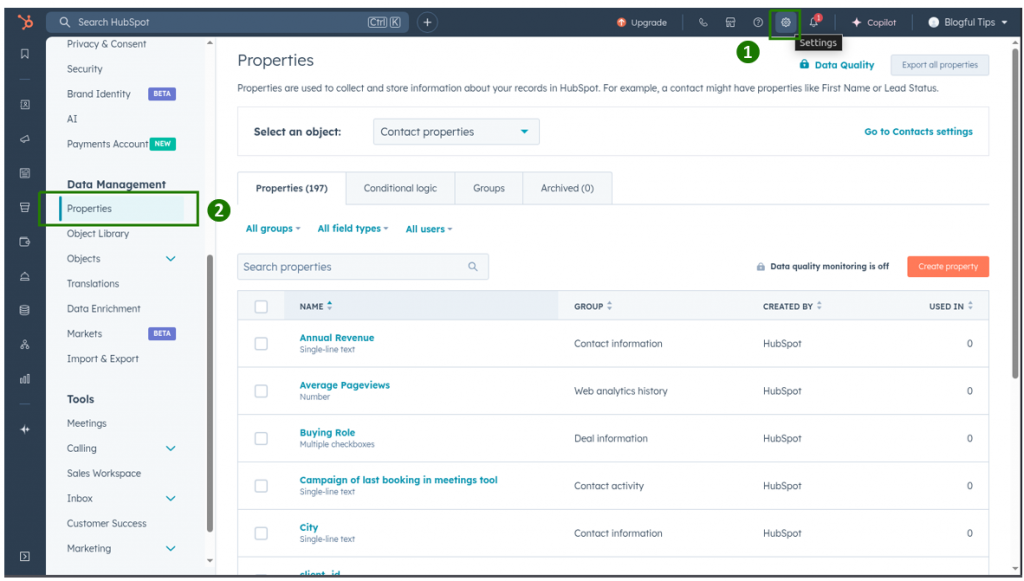Click the collapse navigation icon at bottom left

[x=25, y=556]
